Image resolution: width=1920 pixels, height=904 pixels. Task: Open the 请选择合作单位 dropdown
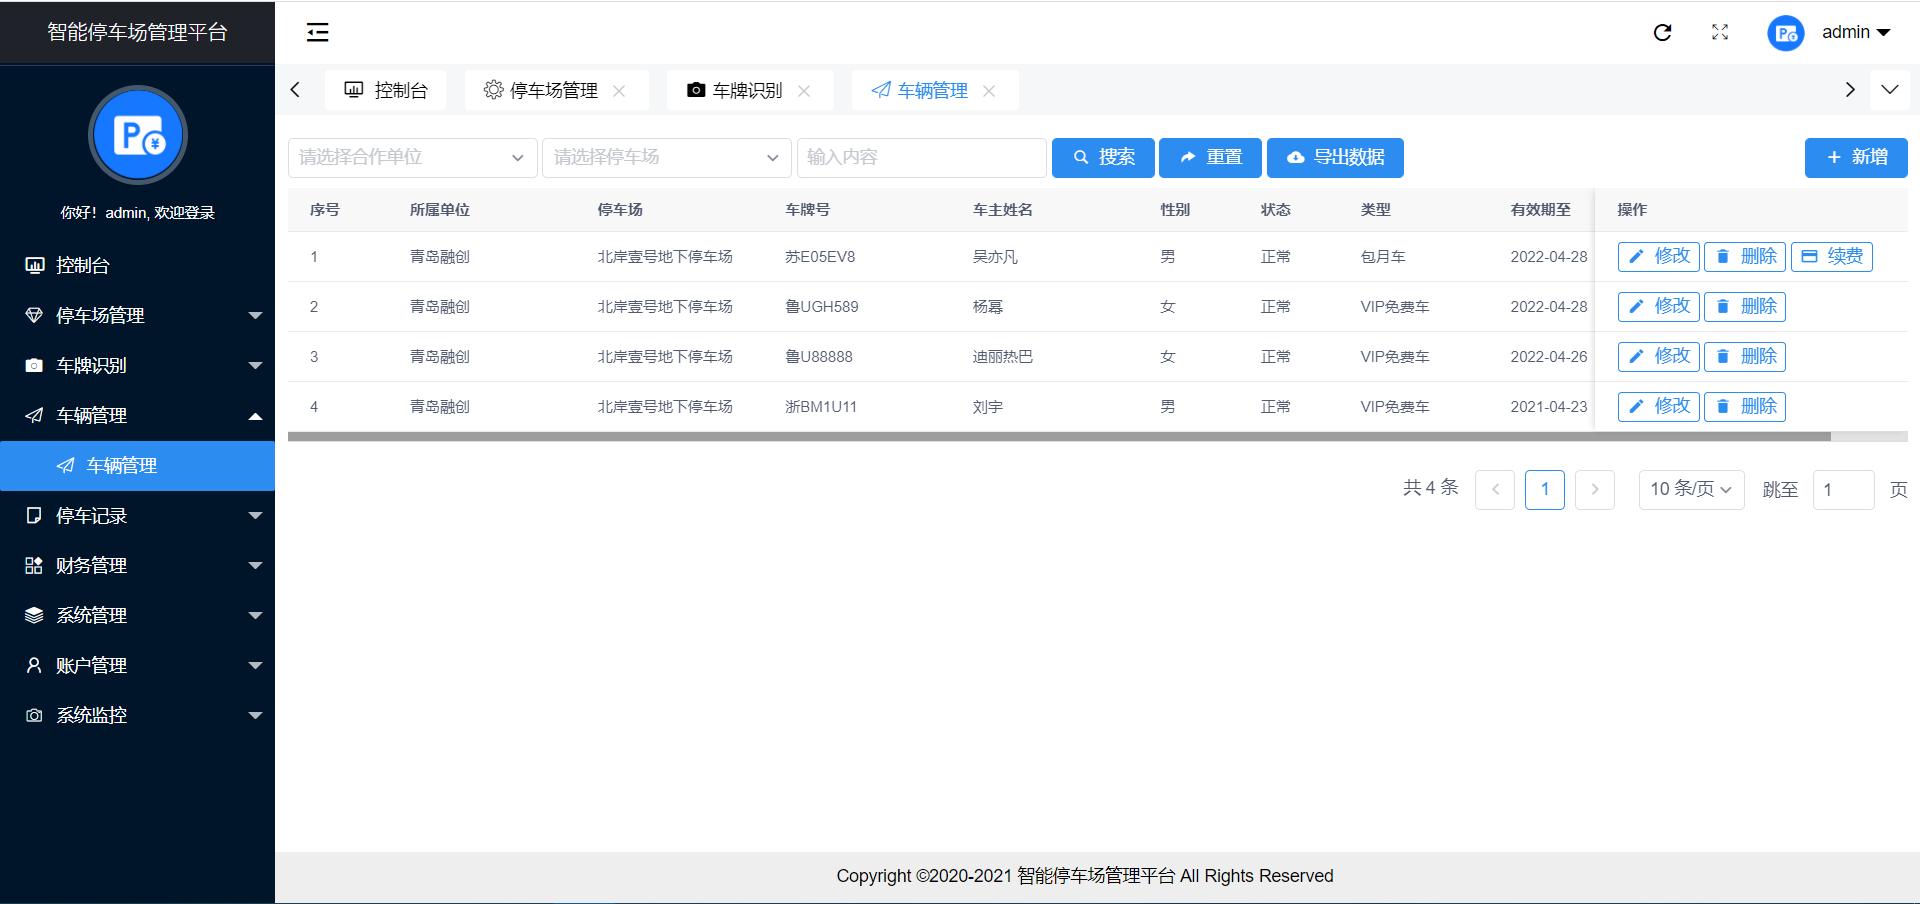tap(410, 157)
